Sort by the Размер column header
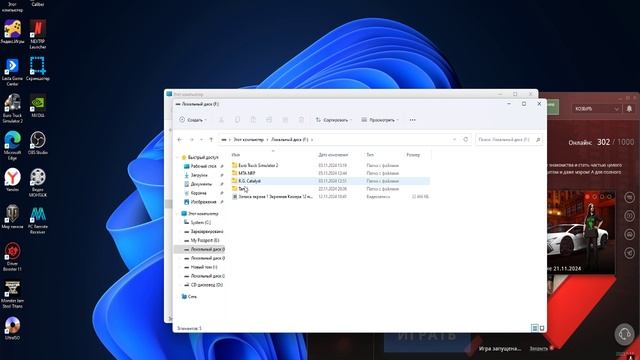Viewport: 640px width, 360px height. point(413,155)
